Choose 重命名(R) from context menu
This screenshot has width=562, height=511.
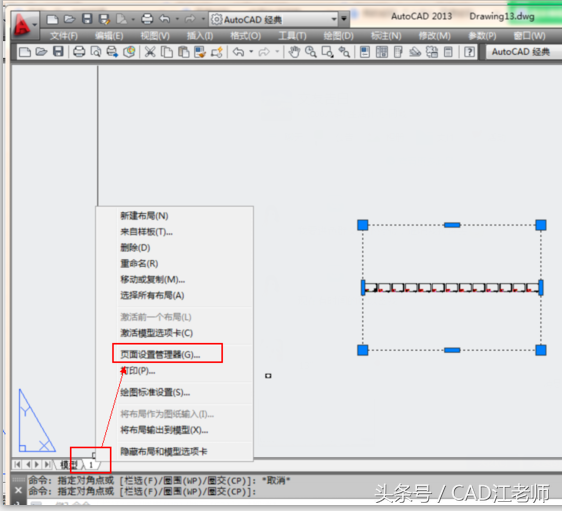pyautogui.click(x=139, y=264)
